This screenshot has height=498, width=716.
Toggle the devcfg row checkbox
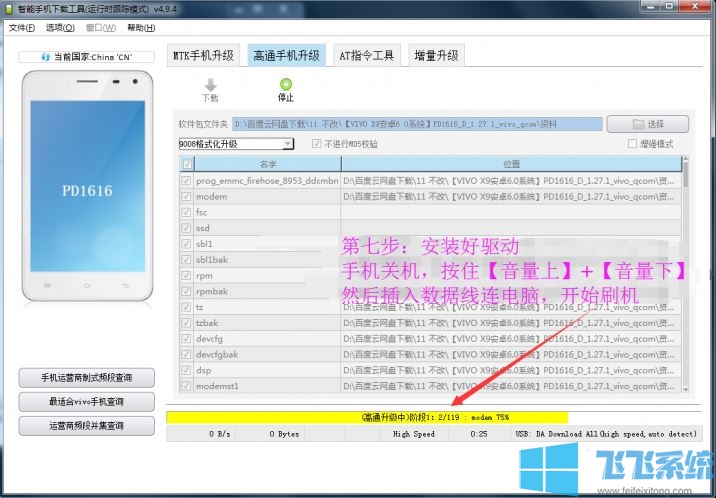click(x=186, y=339)
